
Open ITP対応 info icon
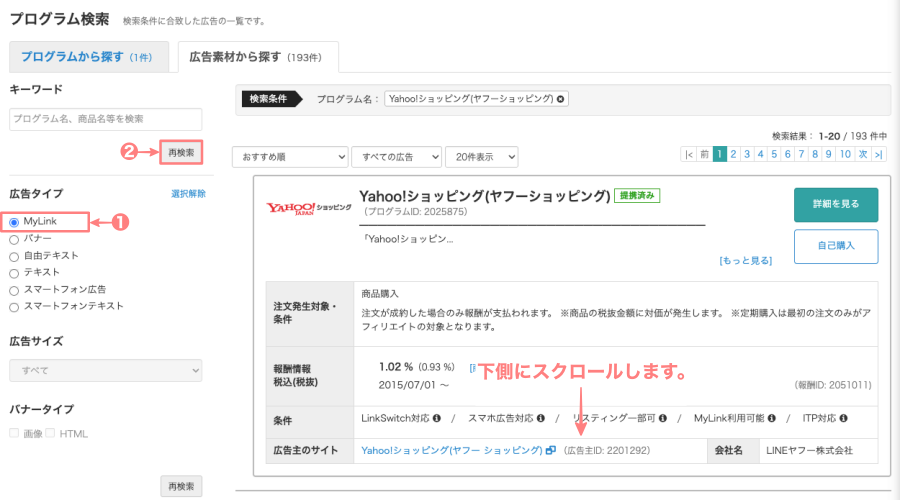click(843, 418)
